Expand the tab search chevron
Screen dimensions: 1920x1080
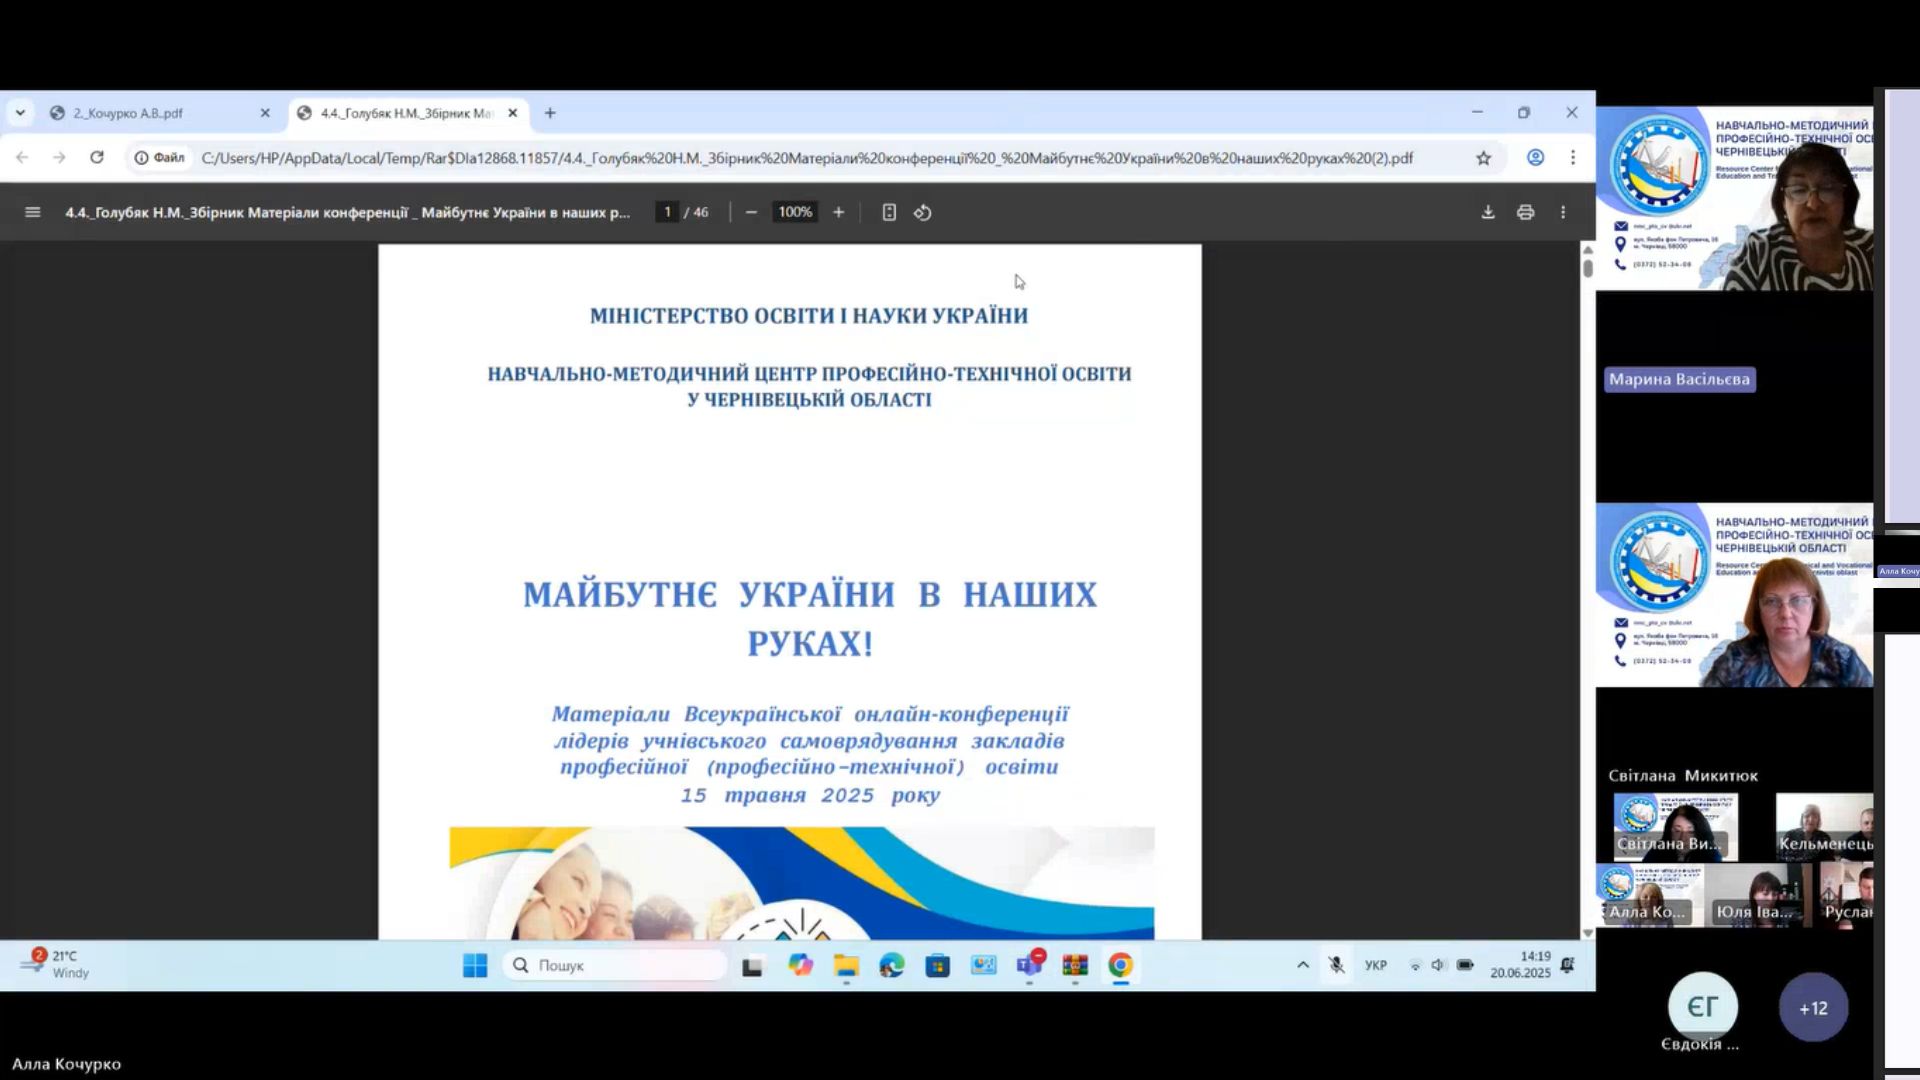pyautogui.click(x=20, y=113)
